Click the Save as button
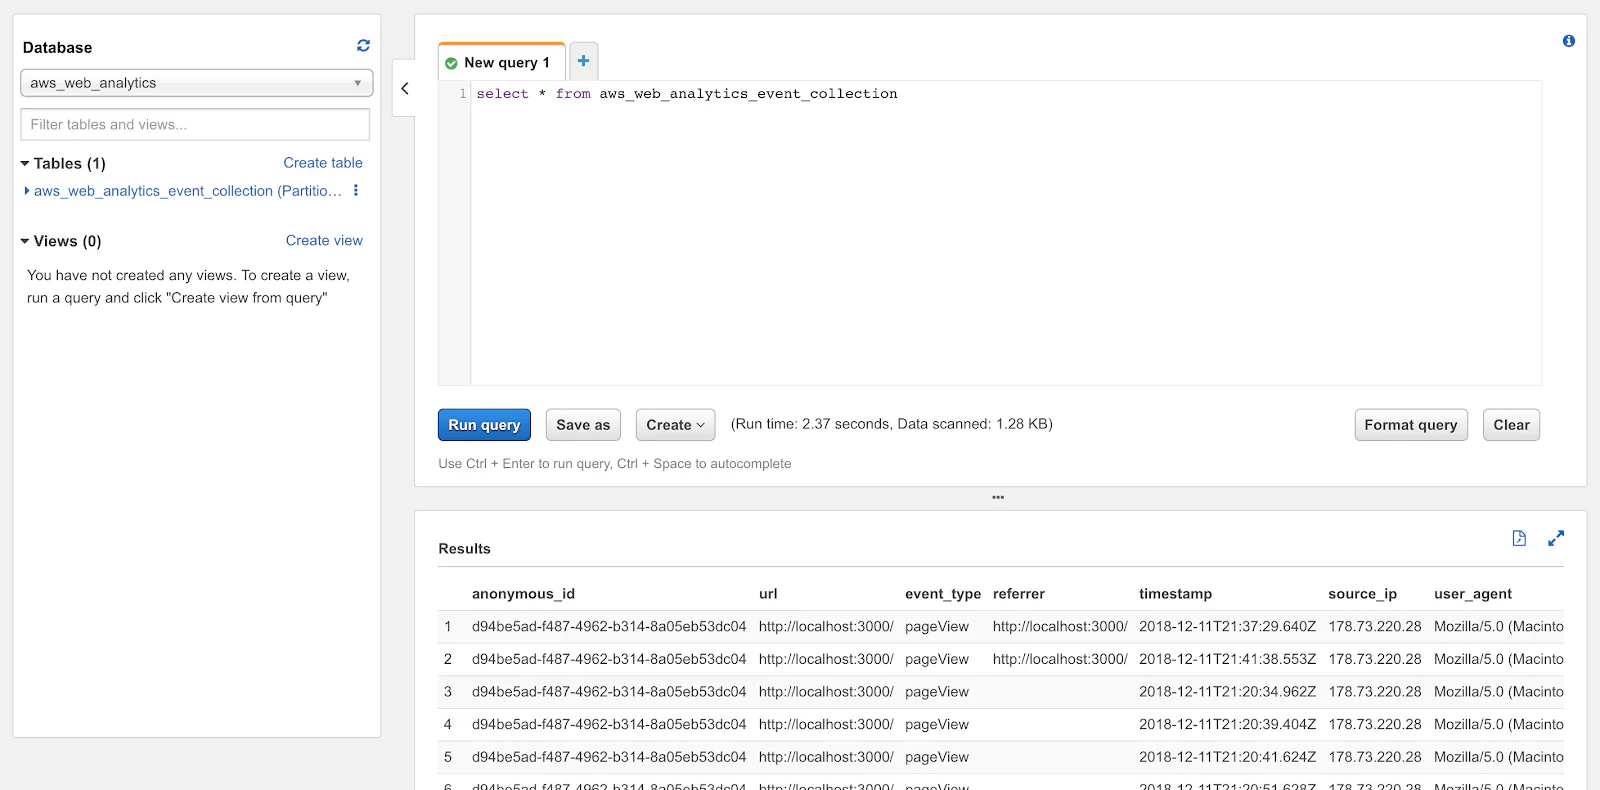This screenshot has height=790, width=1600. (x=583, y=425)
